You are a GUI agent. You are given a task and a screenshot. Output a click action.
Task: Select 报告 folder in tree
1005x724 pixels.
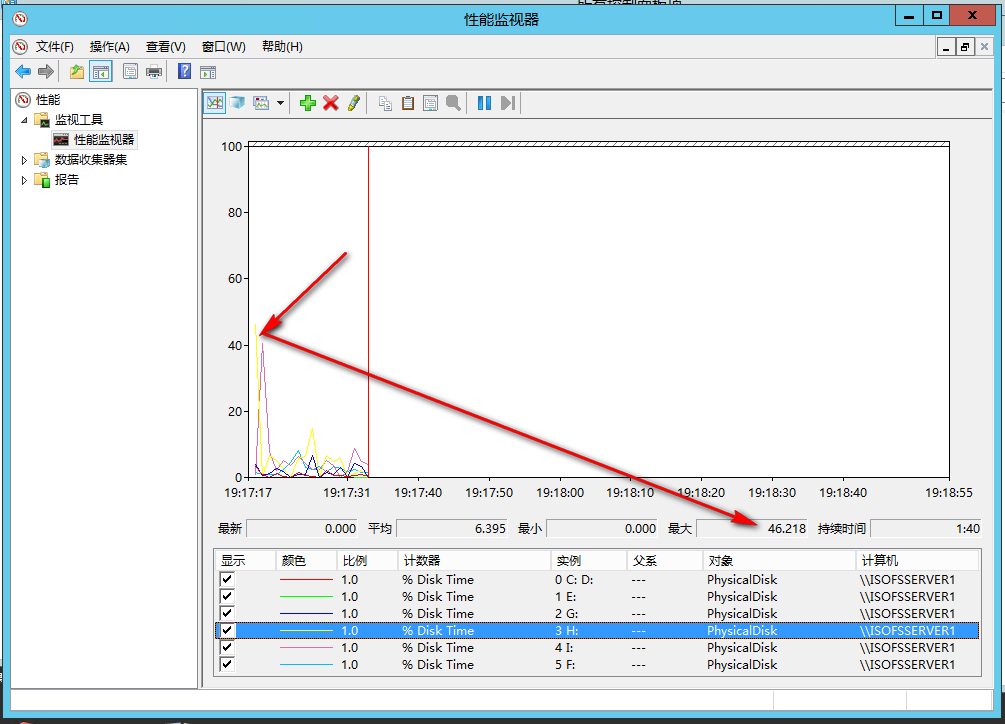click(x=67, y=179)
